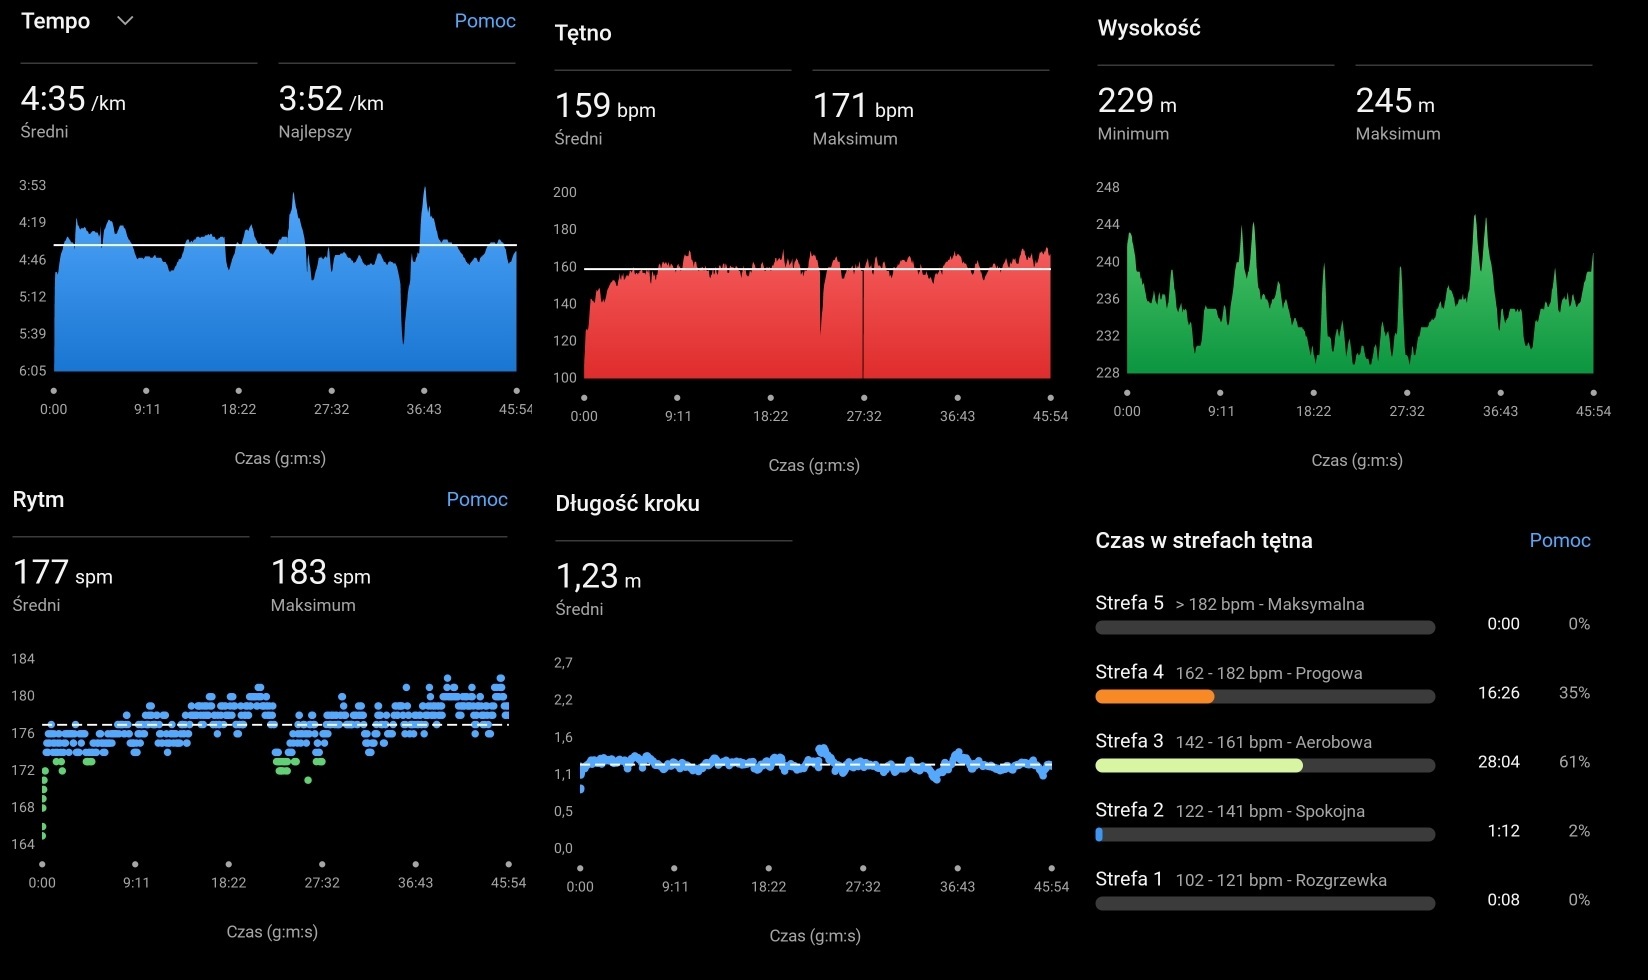The height and width of the screenshot is (980, 1648).
Task: Click Pomoc beside Czas w strefach tętna
Action: [1559, 540]
